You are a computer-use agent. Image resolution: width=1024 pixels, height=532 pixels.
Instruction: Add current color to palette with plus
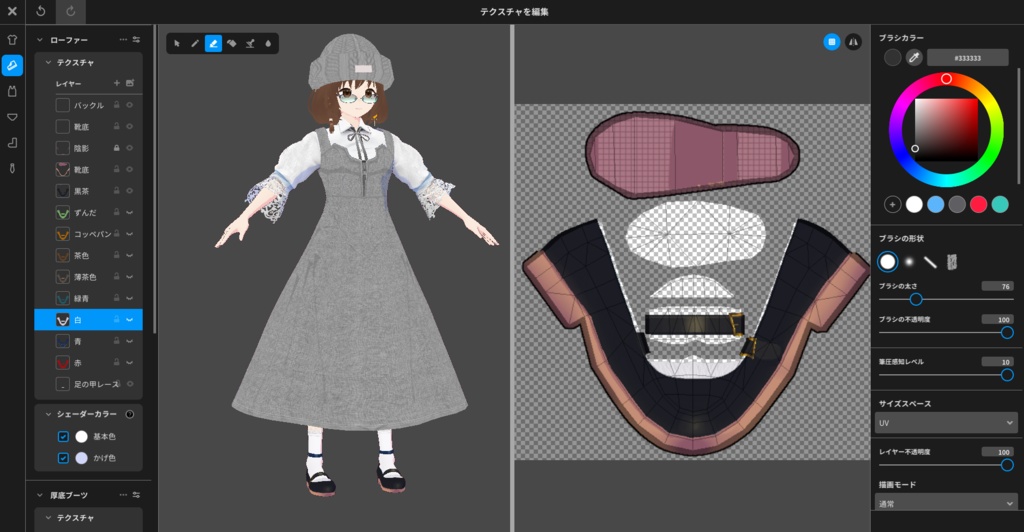(x=892, y=204)
